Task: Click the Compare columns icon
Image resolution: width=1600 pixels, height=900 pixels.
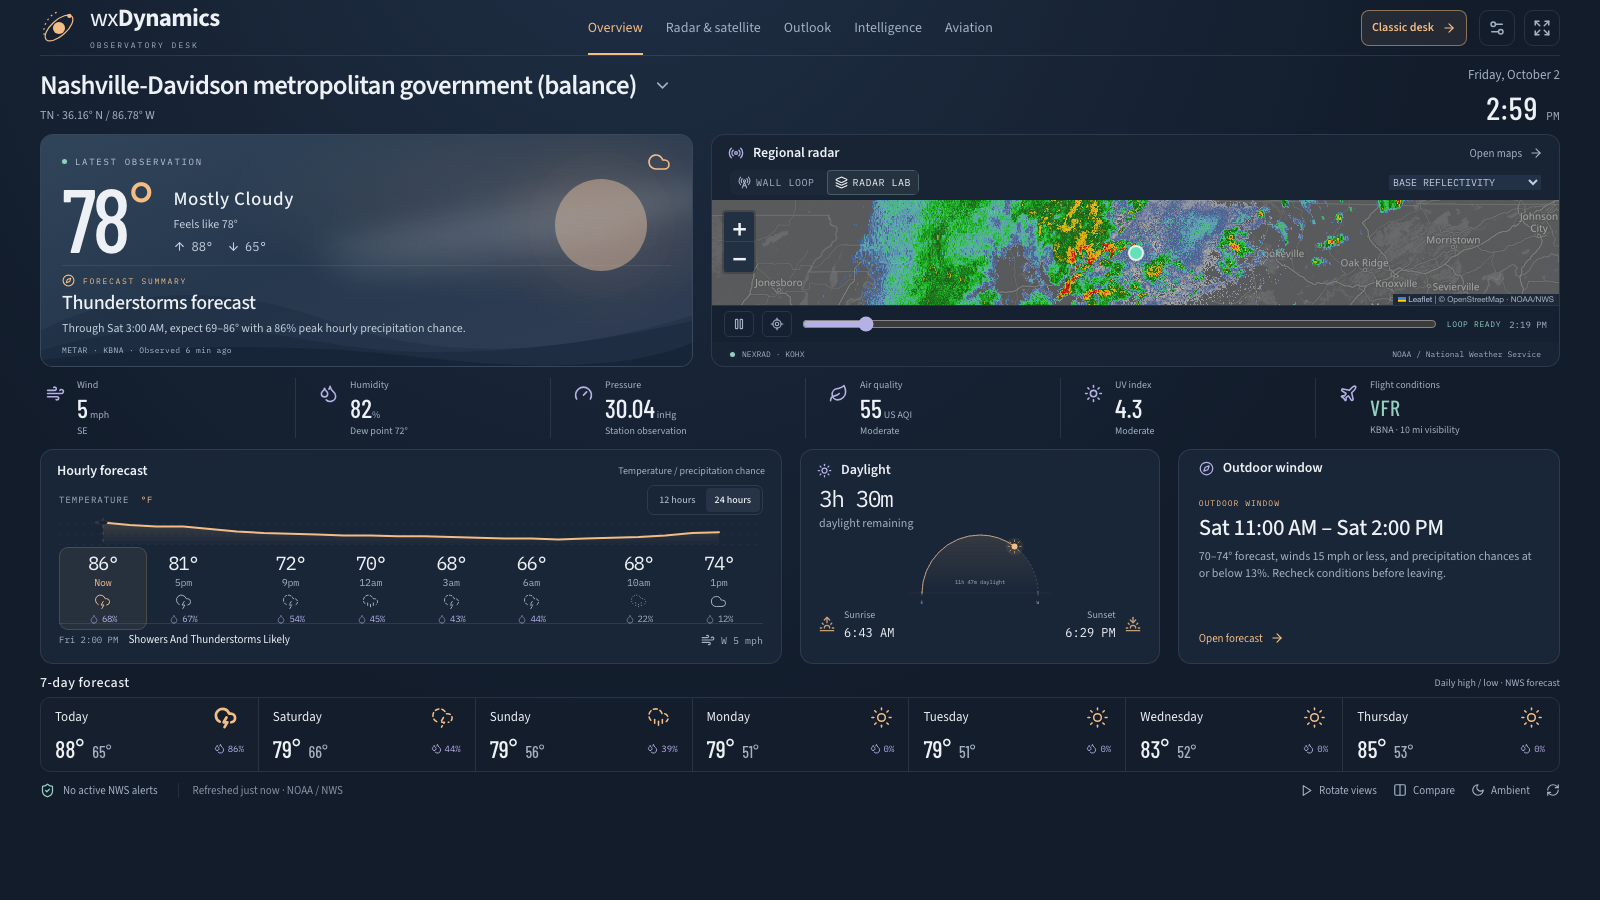Action: tap(1400, 790)
